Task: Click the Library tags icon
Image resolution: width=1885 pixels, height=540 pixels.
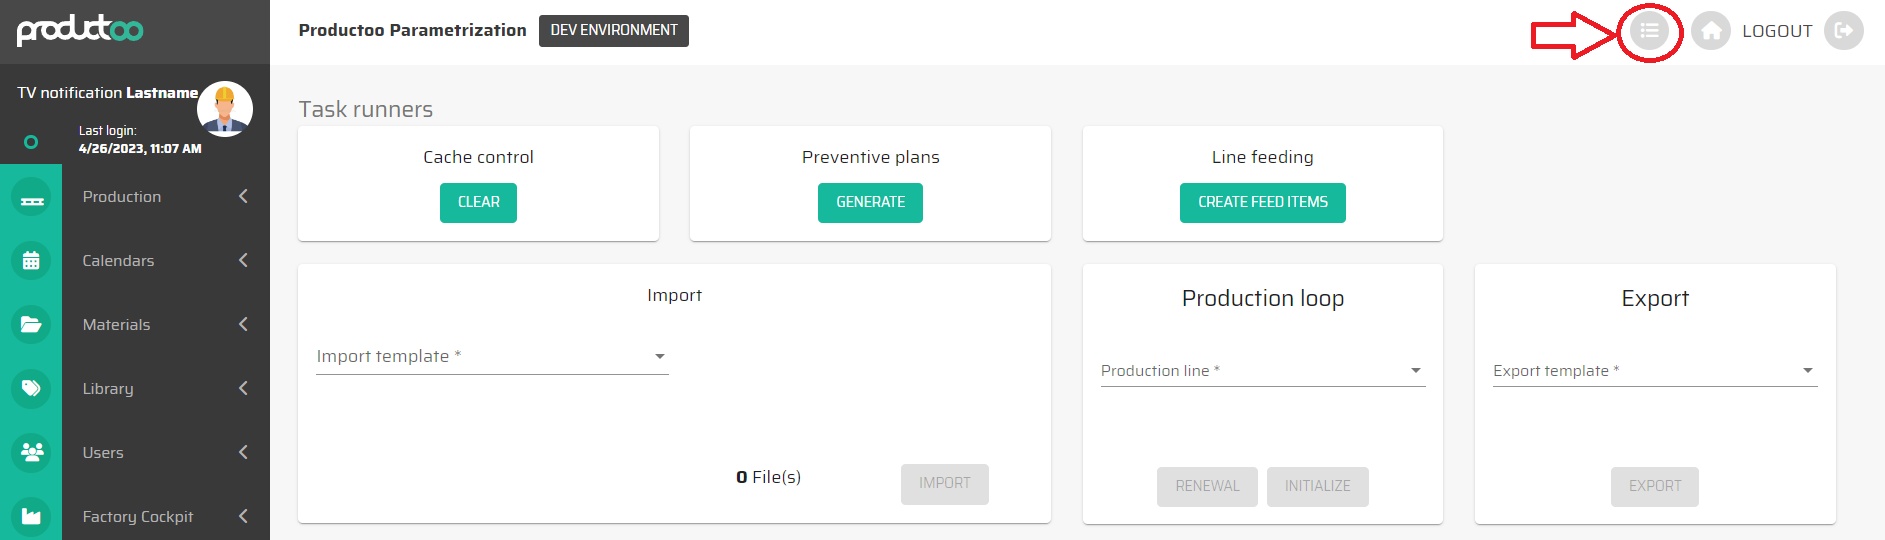Action: pos(31,389)
